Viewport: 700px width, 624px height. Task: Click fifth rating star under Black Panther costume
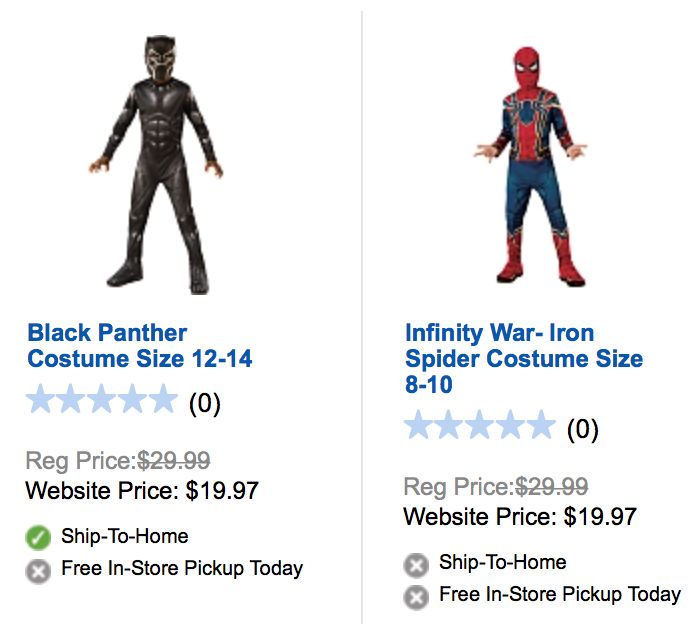(x=162, y=401)
